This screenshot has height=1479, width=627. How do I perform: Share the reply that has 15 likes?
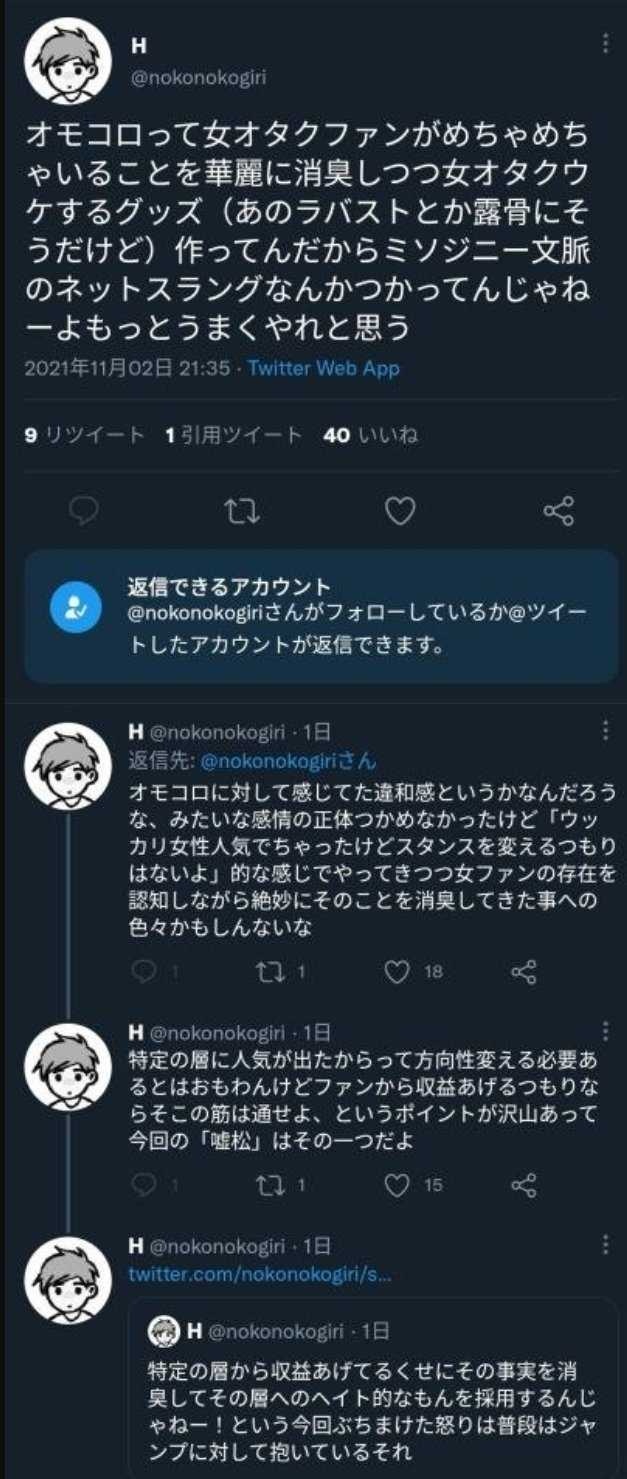click(523, 1185)
